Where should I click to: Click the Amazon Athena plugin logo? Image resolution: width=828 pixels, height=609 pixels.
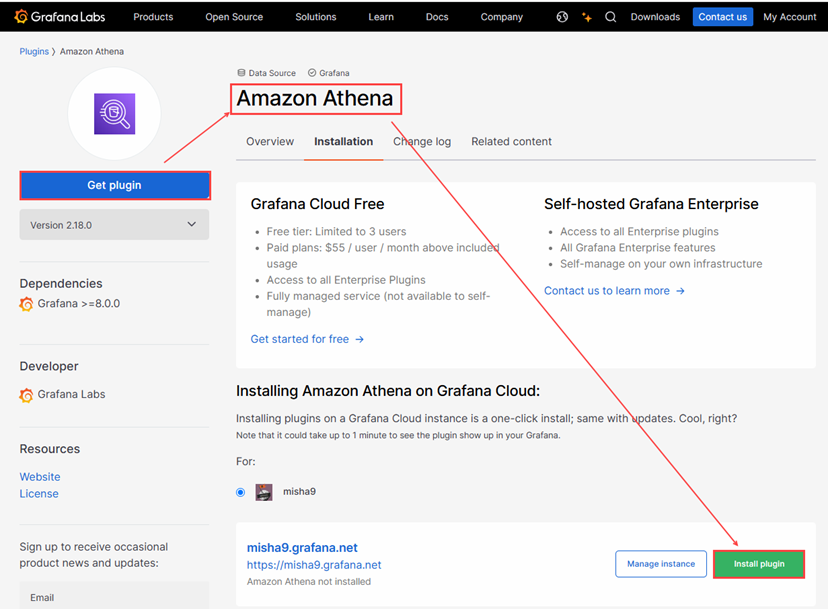114,114
